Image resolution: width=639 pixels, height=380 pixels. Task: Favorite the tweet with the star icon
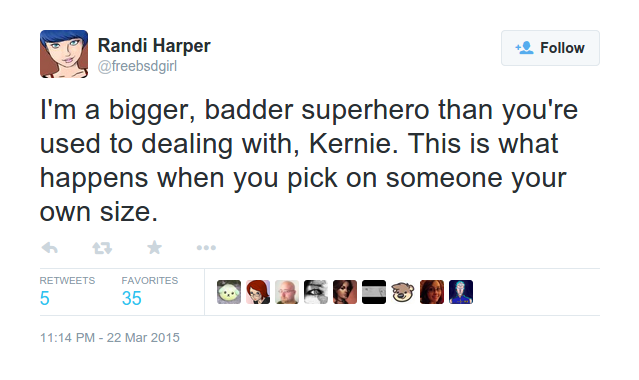click(154, 247)
